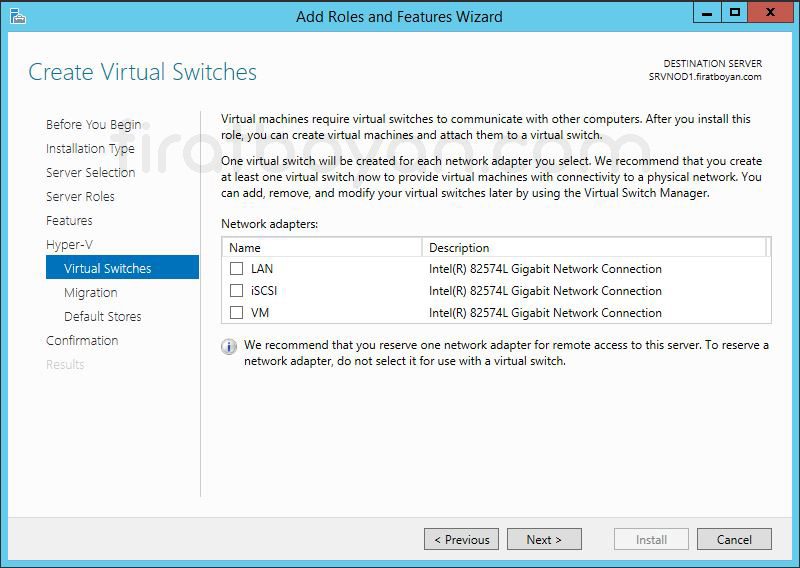This screenshot has height=568, width=800.
Task: Close the Add Roles and Features Wizard
Action: coord(770,13)
